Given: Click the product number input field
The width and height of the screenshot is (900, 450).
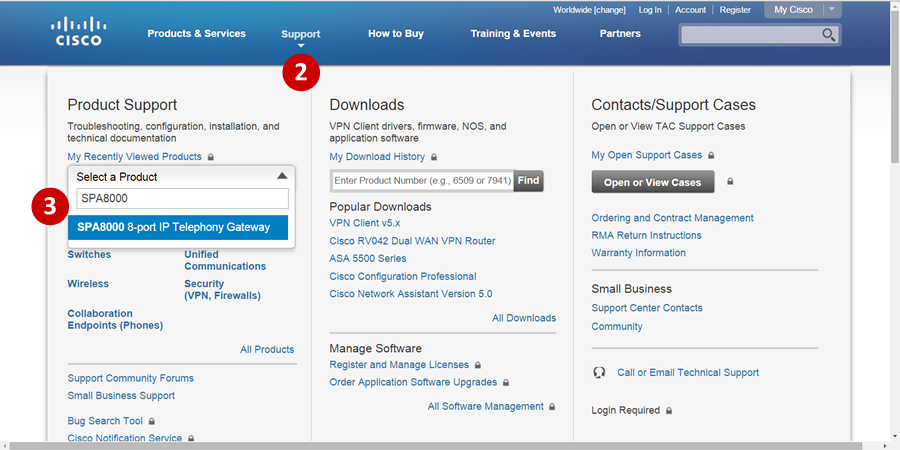Looking at the screenshot, I should pyautogui.click(x=421, y=181).
